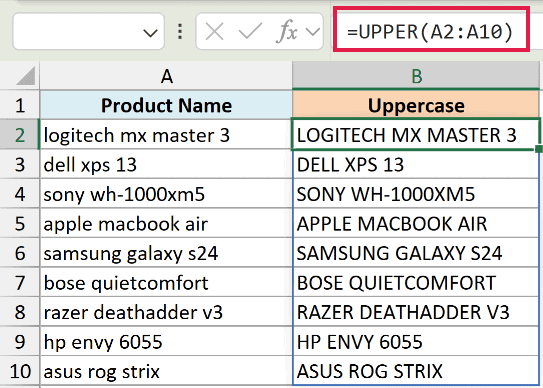Open the Insert Function fx button
This screenshot has width=543, height=388.
click(287, 32)
